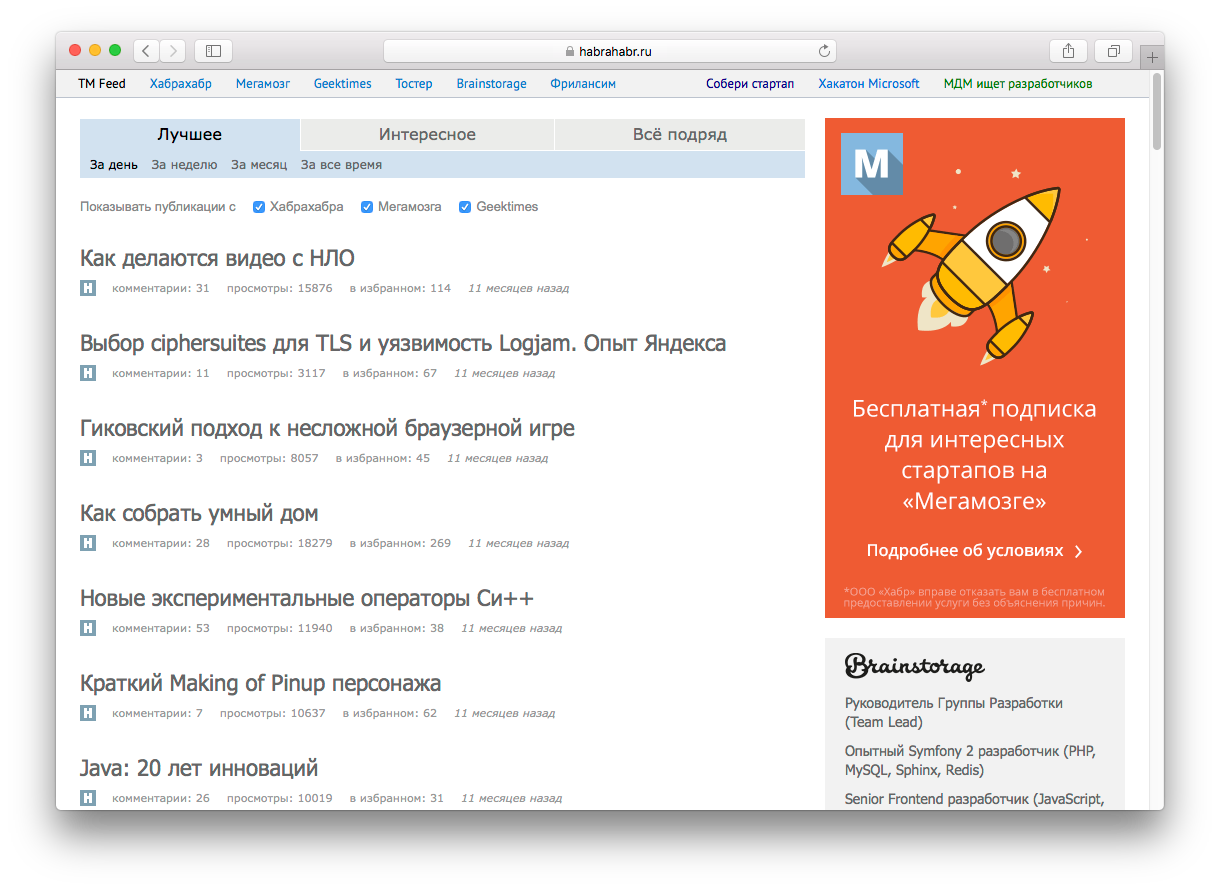This screenshot has width=1220, height=890.
Task: Select the 'За все время' period filter
Action: [341, 164]
